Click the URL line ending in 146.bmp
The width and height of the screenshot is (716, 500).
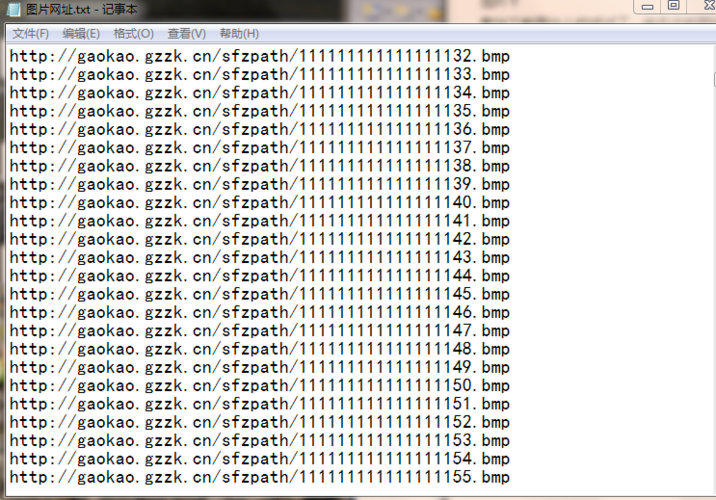point(259,312)
